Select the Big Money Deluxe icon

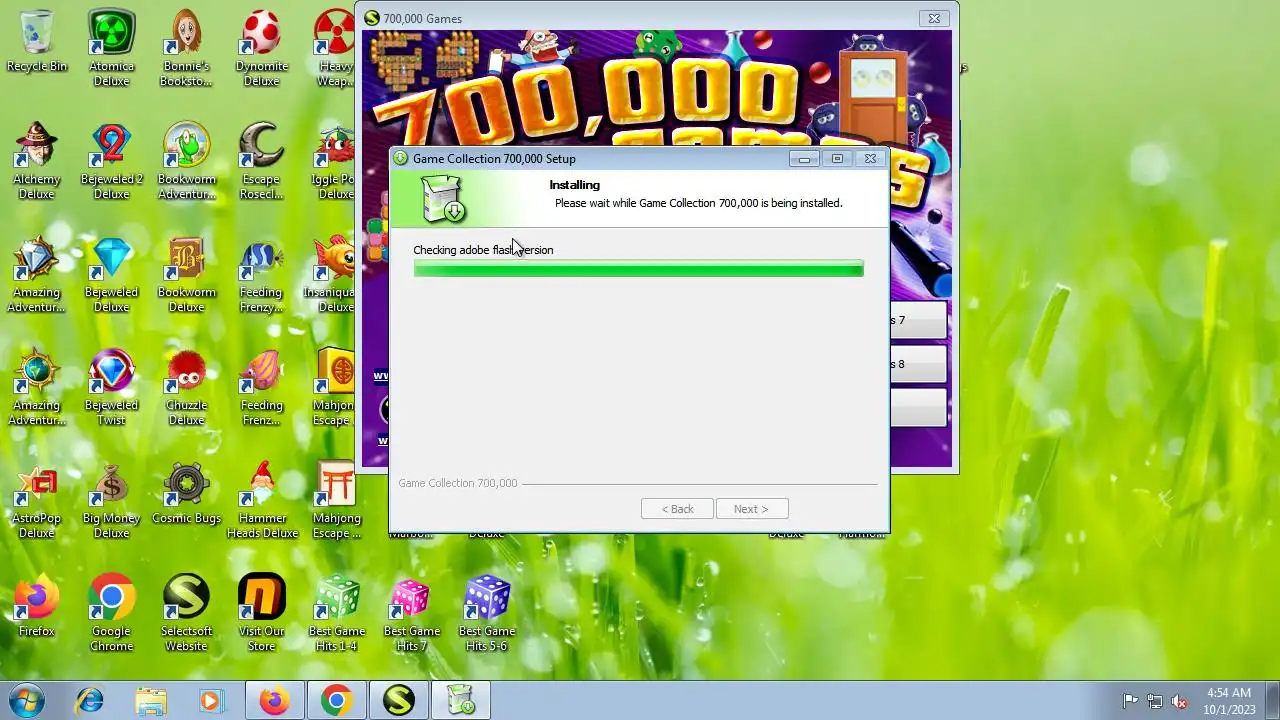click(112, 500)
